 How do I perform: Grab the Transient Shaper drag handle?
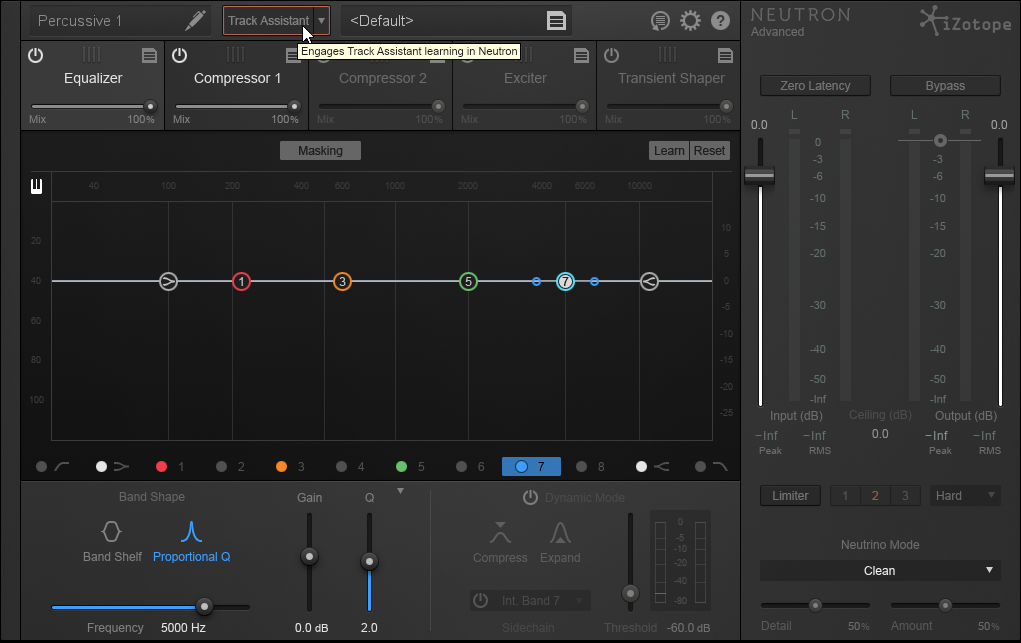click(667, 55)
